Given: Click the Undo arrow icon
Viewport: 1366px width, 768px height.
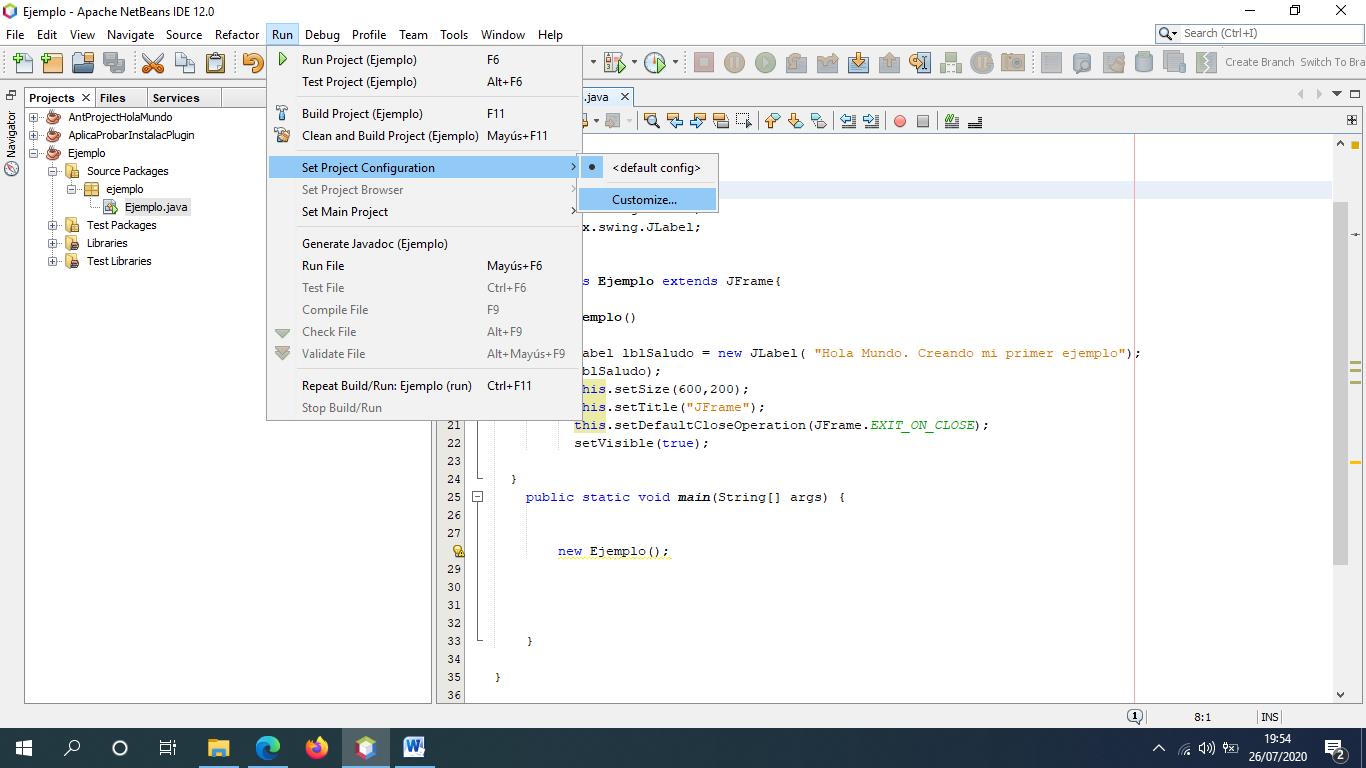Looking at the screenshot, I should click(x=252, y=63).
